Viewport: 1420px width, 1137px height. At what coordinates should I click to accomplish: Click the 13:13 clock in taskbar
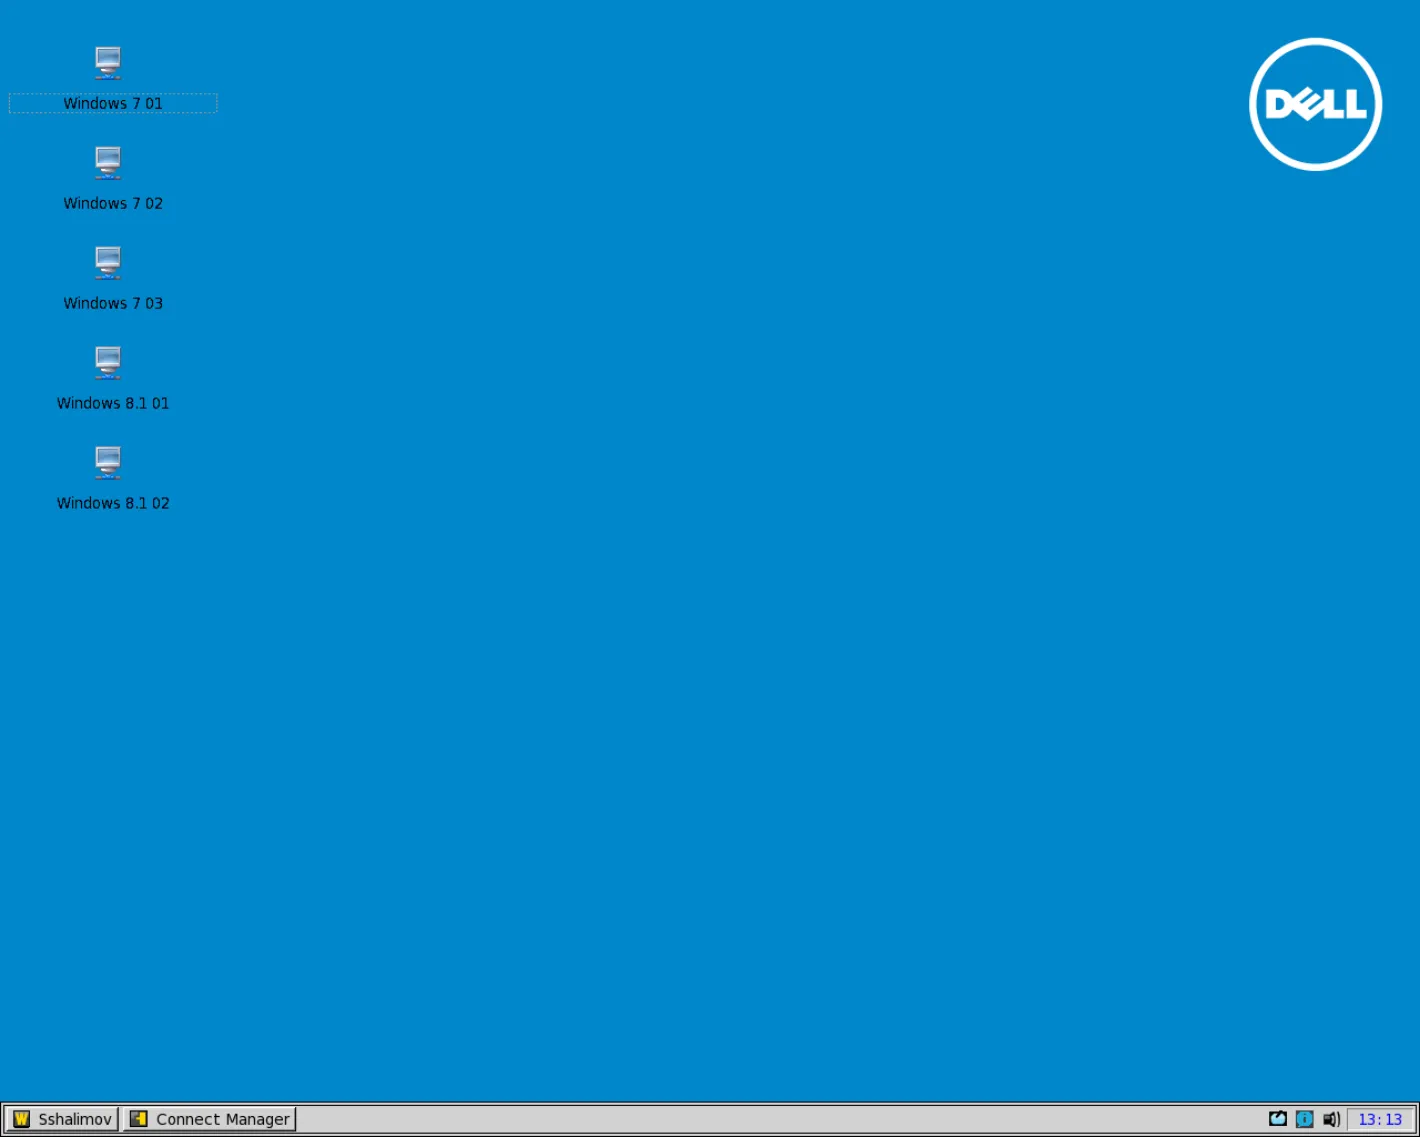tap(1380, 1119)
